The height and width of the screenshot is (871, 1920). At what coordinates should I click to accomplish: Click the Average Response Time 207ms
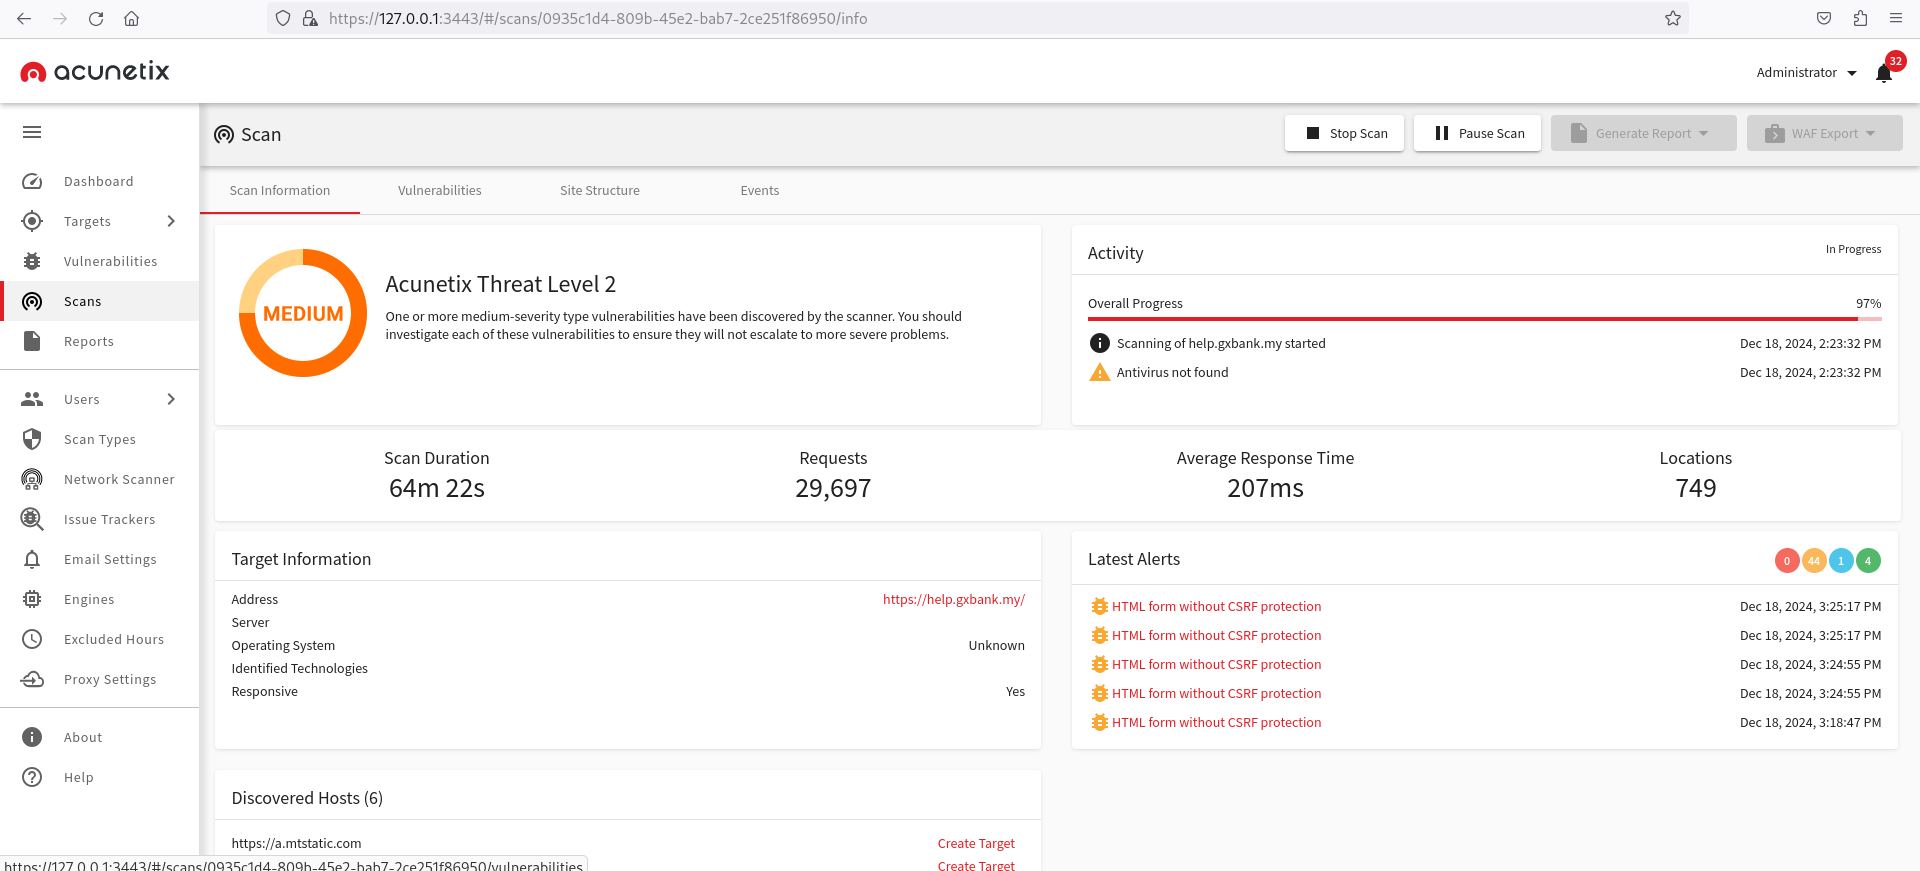(x=1265, y=488)
